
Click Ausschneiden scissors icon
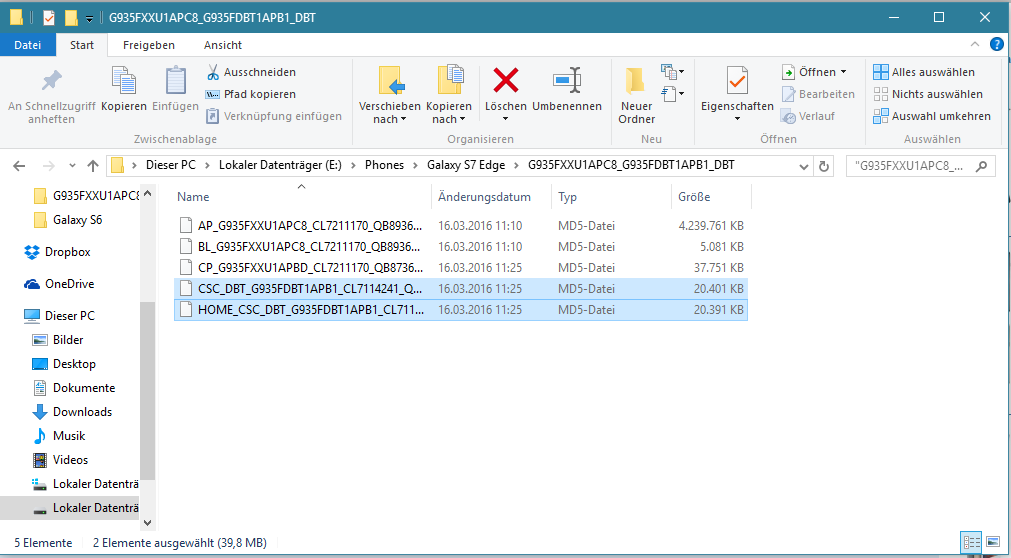point(213,72)
